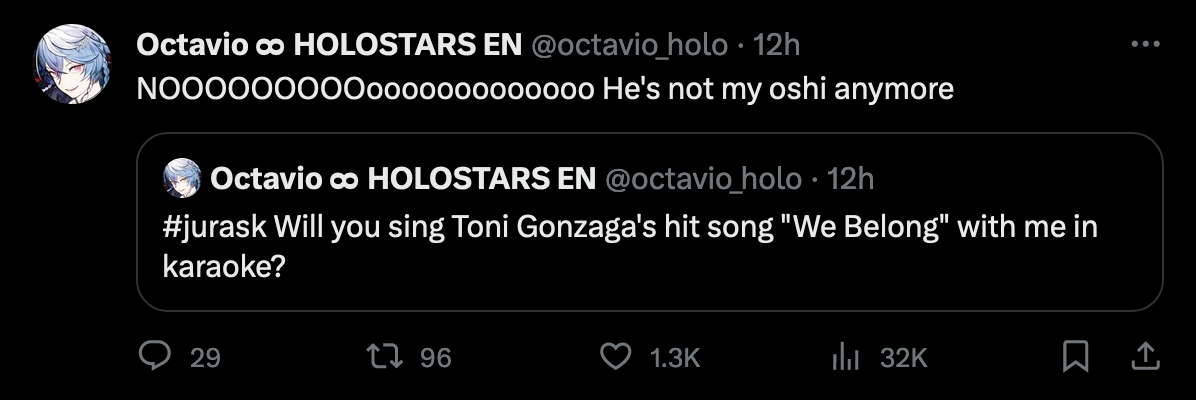Click the @octavio_holo handle inside quoted tweet
Image resolution: width=1196 pixels, height=400 pixels.
703,179
